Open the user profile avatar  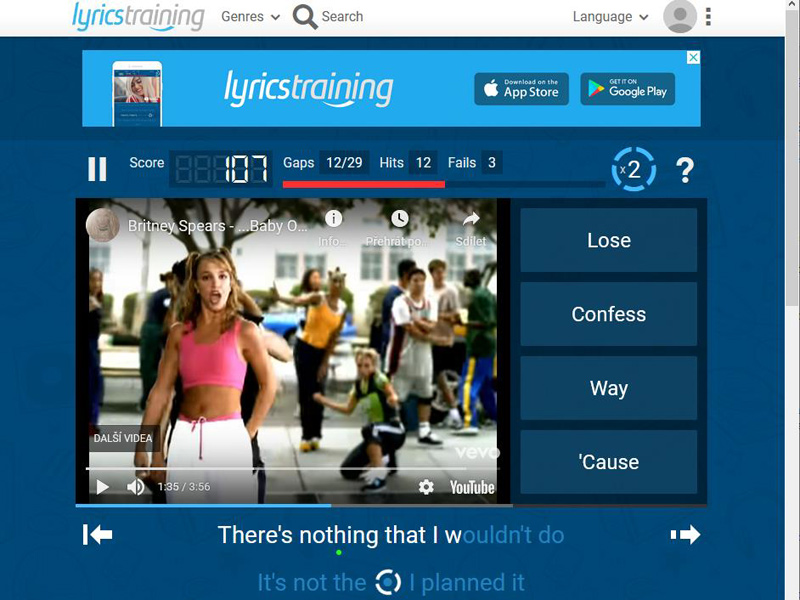click(680, 16)
